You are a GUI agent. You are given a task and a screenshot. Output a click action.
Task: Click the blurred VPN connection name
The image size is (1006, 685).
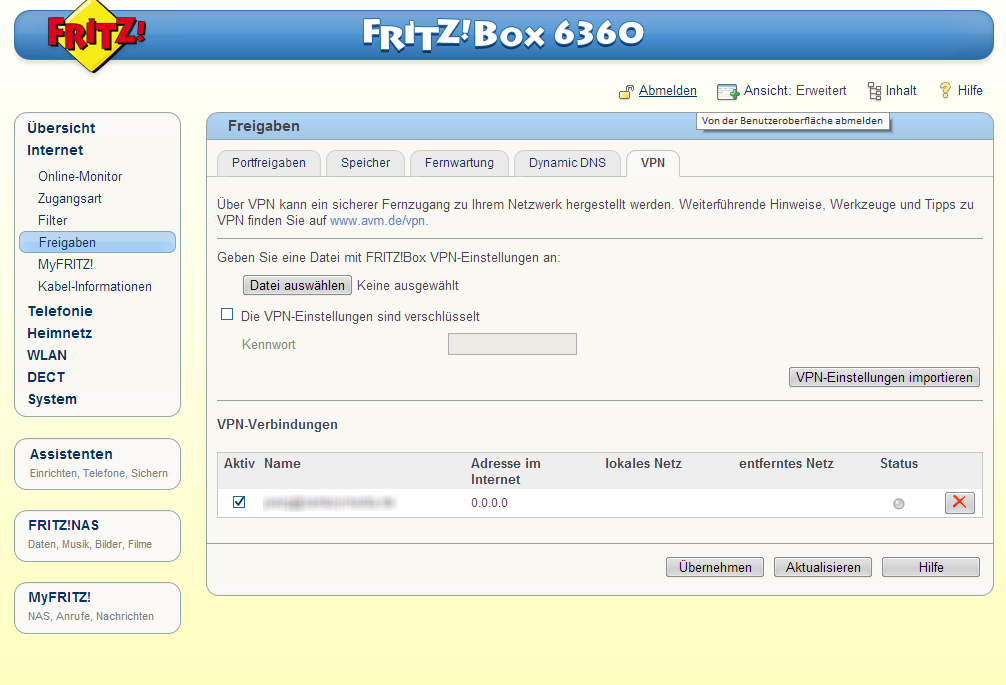[x=329, y=503]
